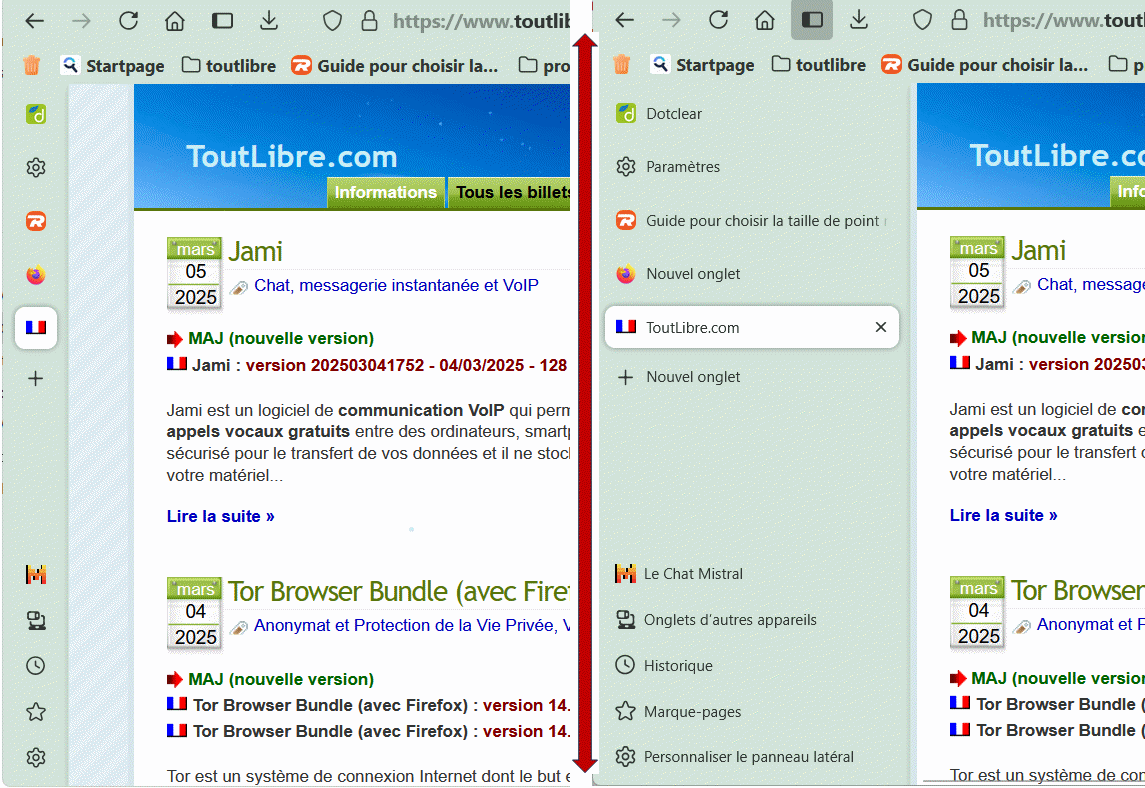Click 'Lire la suite »' in the left window
The image size is (1145, 788).
point(221,516)
